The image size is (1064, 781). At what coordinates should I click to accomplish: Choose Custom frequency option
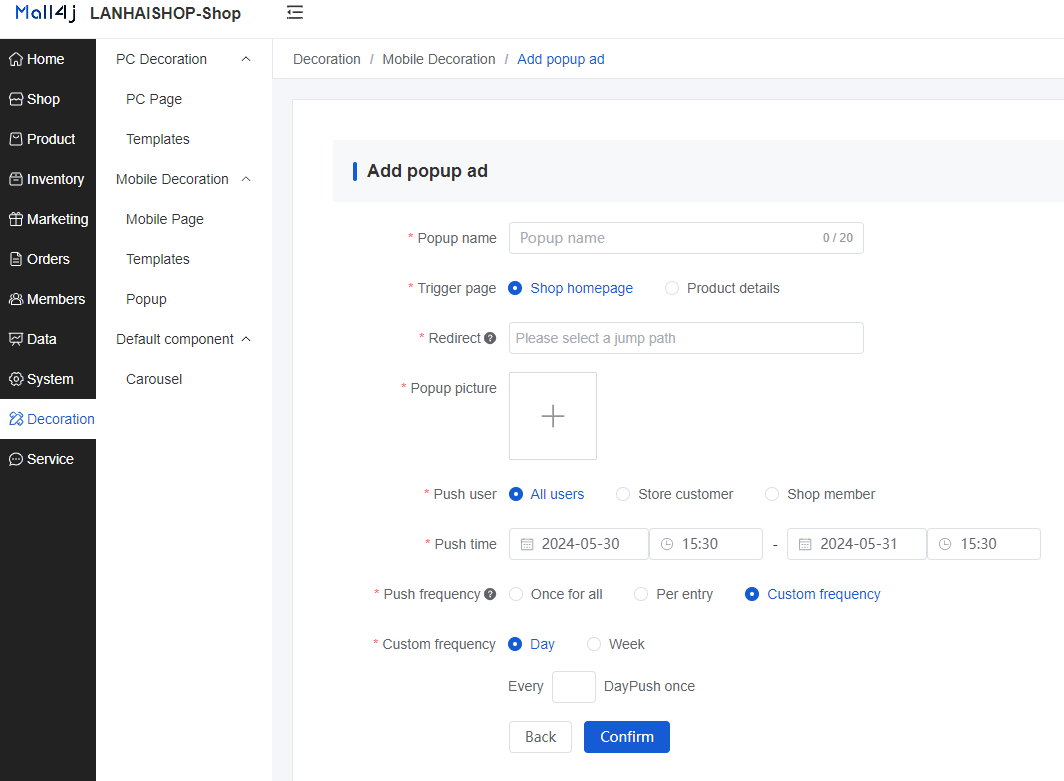coord(812,594)
